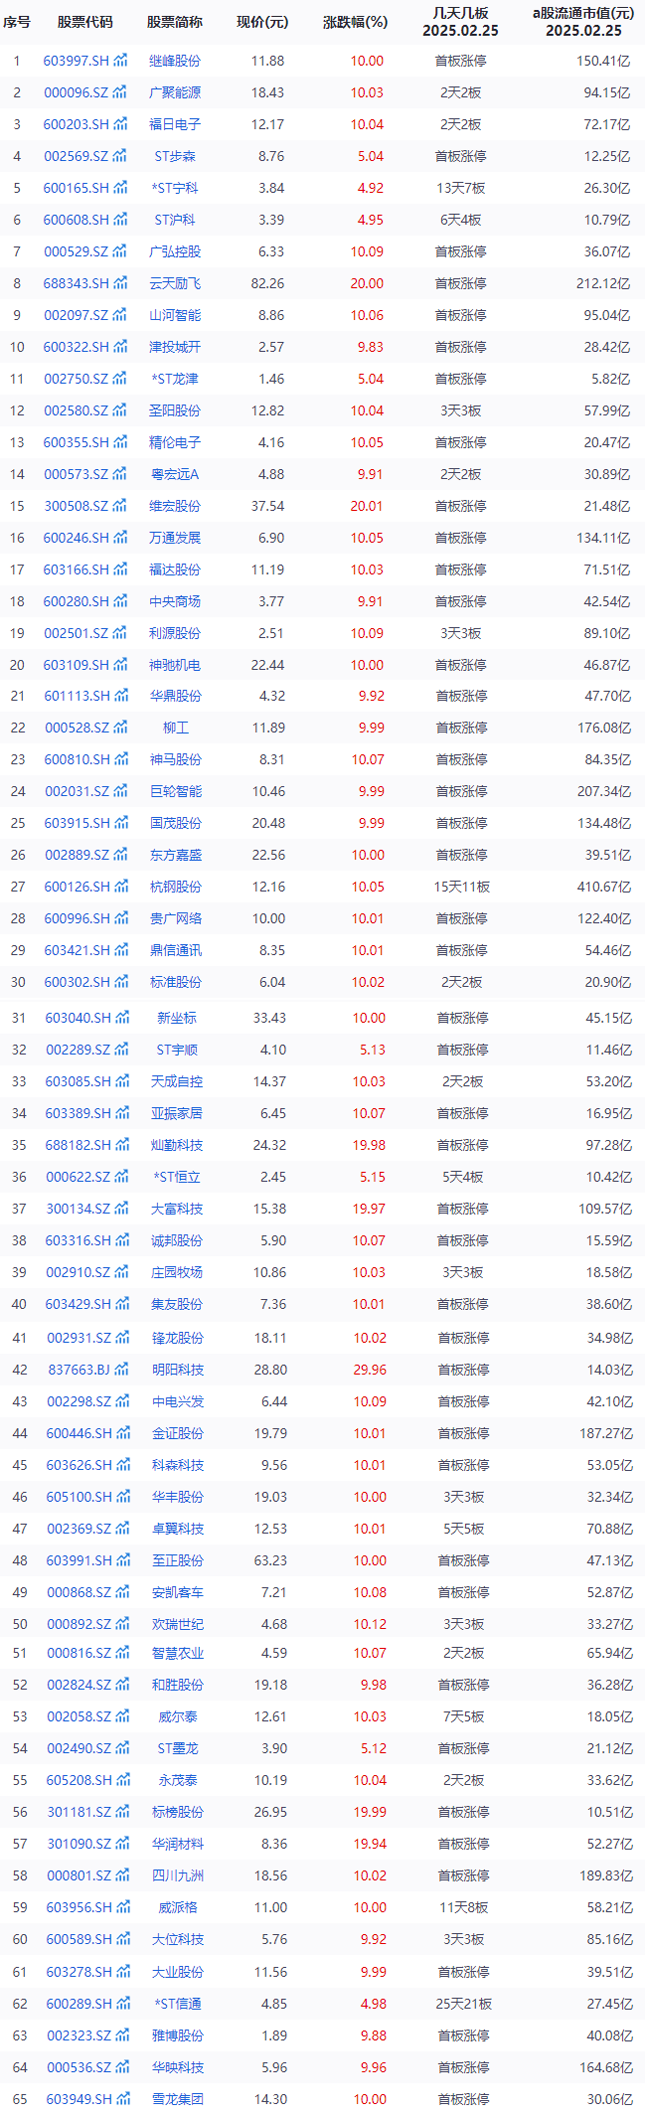
Task: Click the chart icon next to 605208.SH
Action: click(x=123, y=1780)
